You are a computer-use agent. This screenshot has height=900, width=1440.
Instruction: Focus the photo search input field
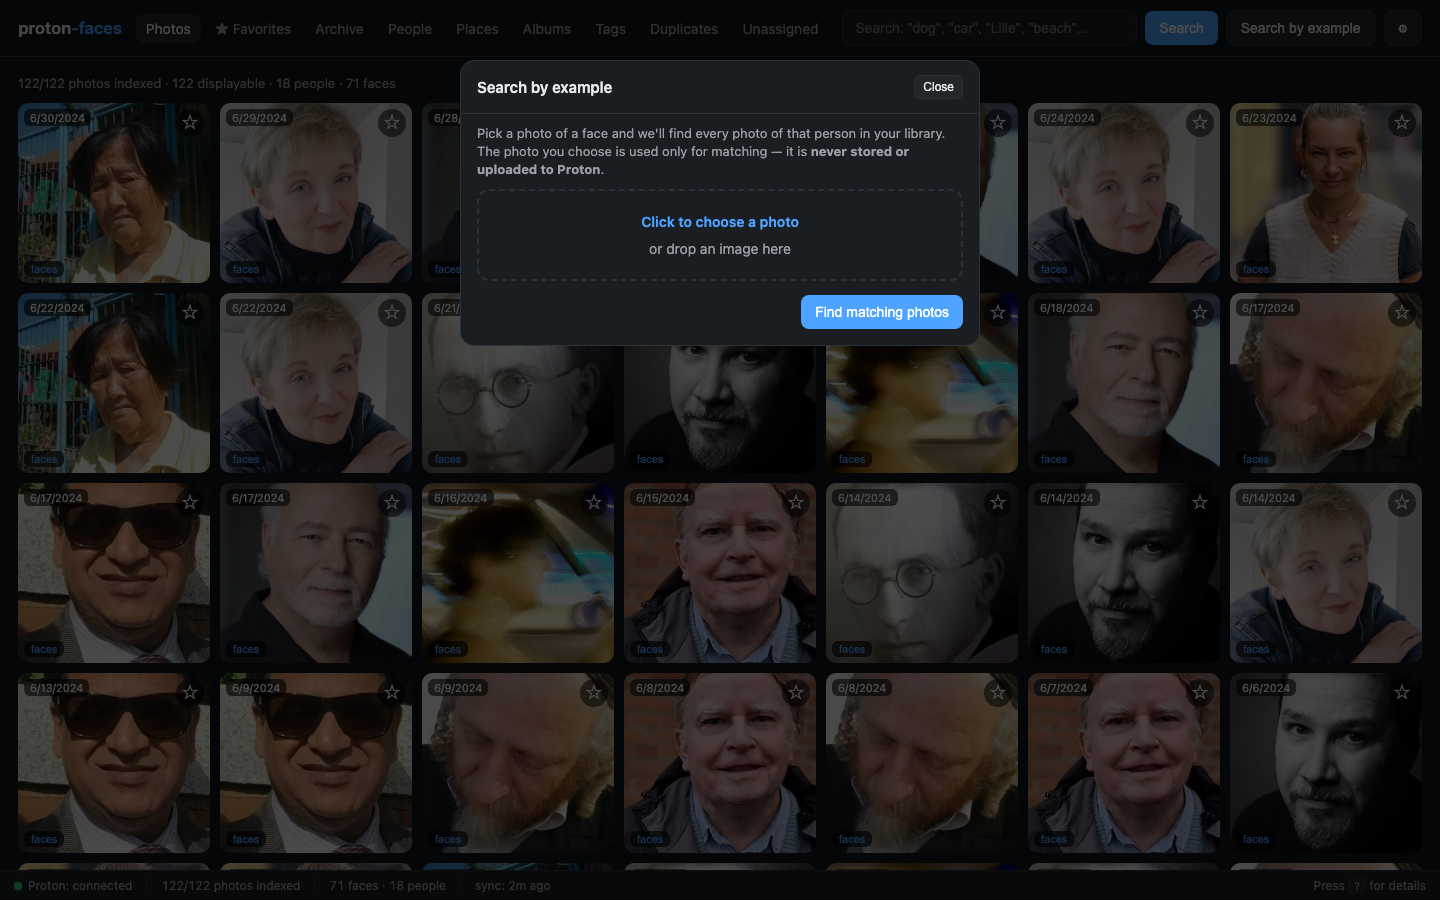[988, 28]
